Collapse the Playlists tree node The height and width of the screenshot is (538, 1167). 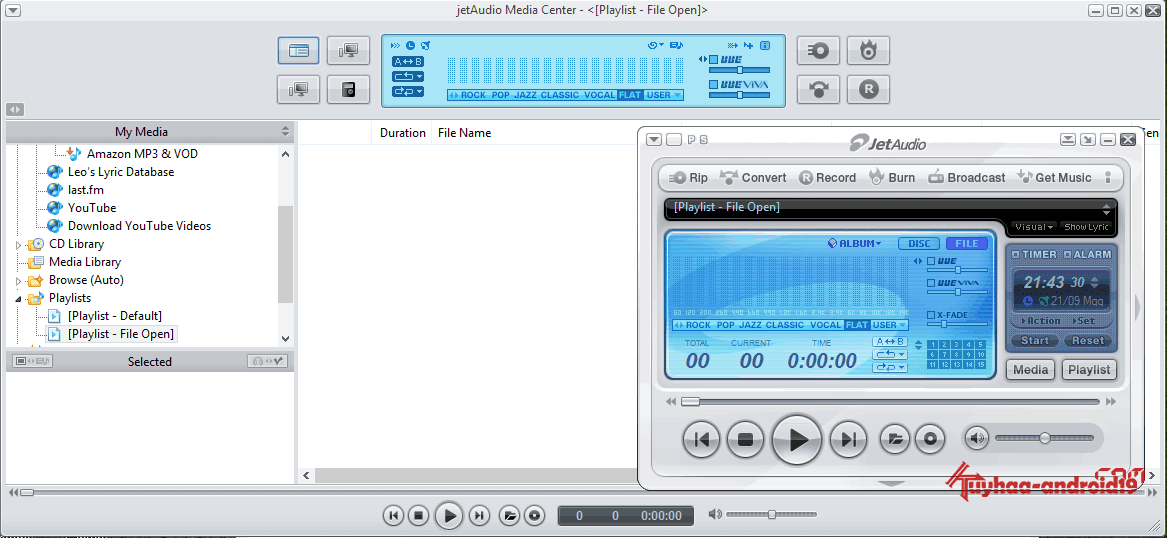click(19, 298)
